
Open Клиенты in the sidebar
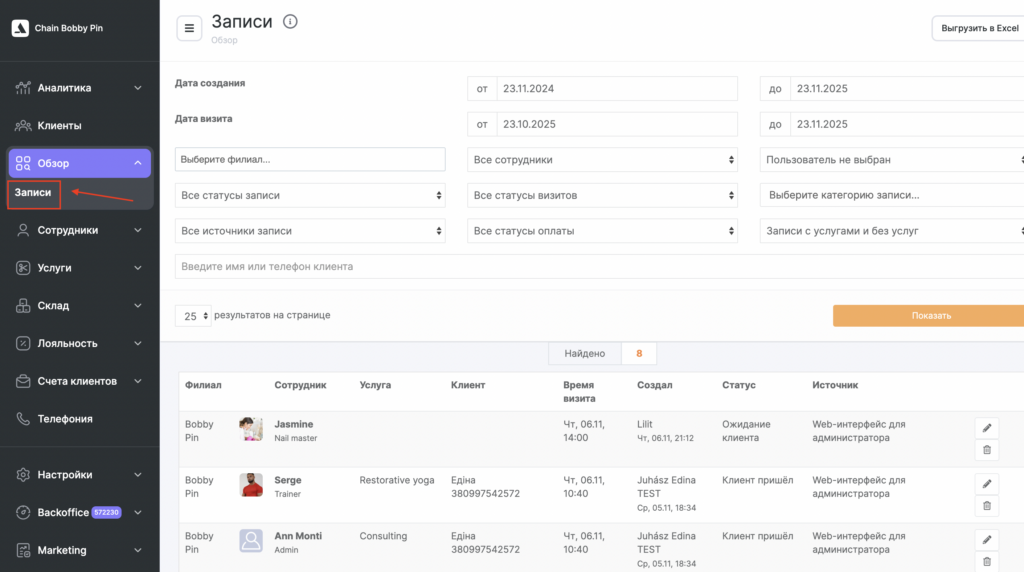coord(60,126)
